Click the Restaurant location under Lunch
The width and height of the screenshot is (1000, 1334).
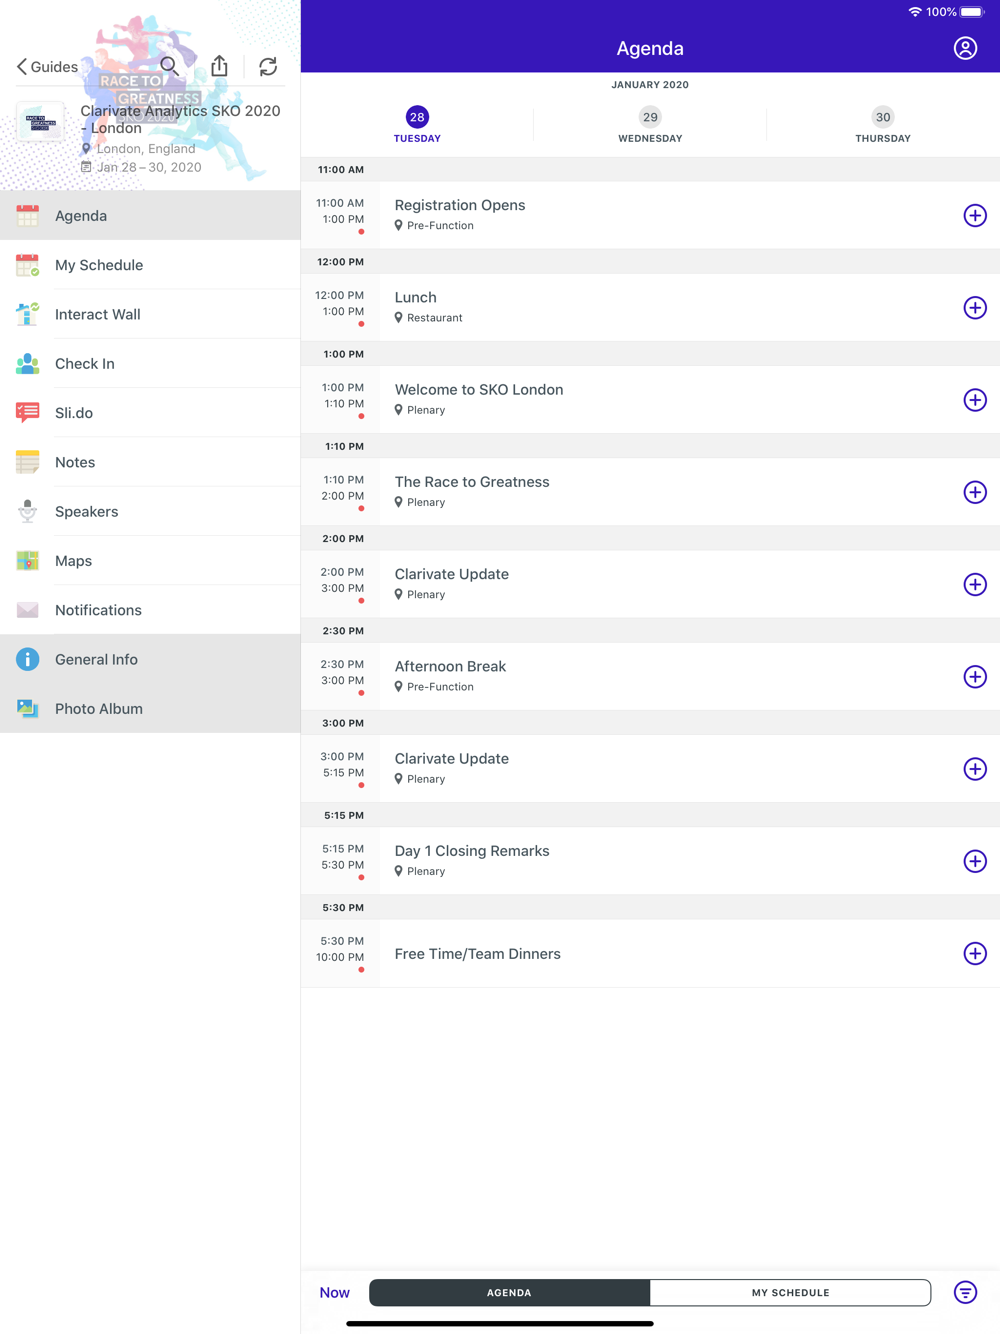(x=435, y=318)
